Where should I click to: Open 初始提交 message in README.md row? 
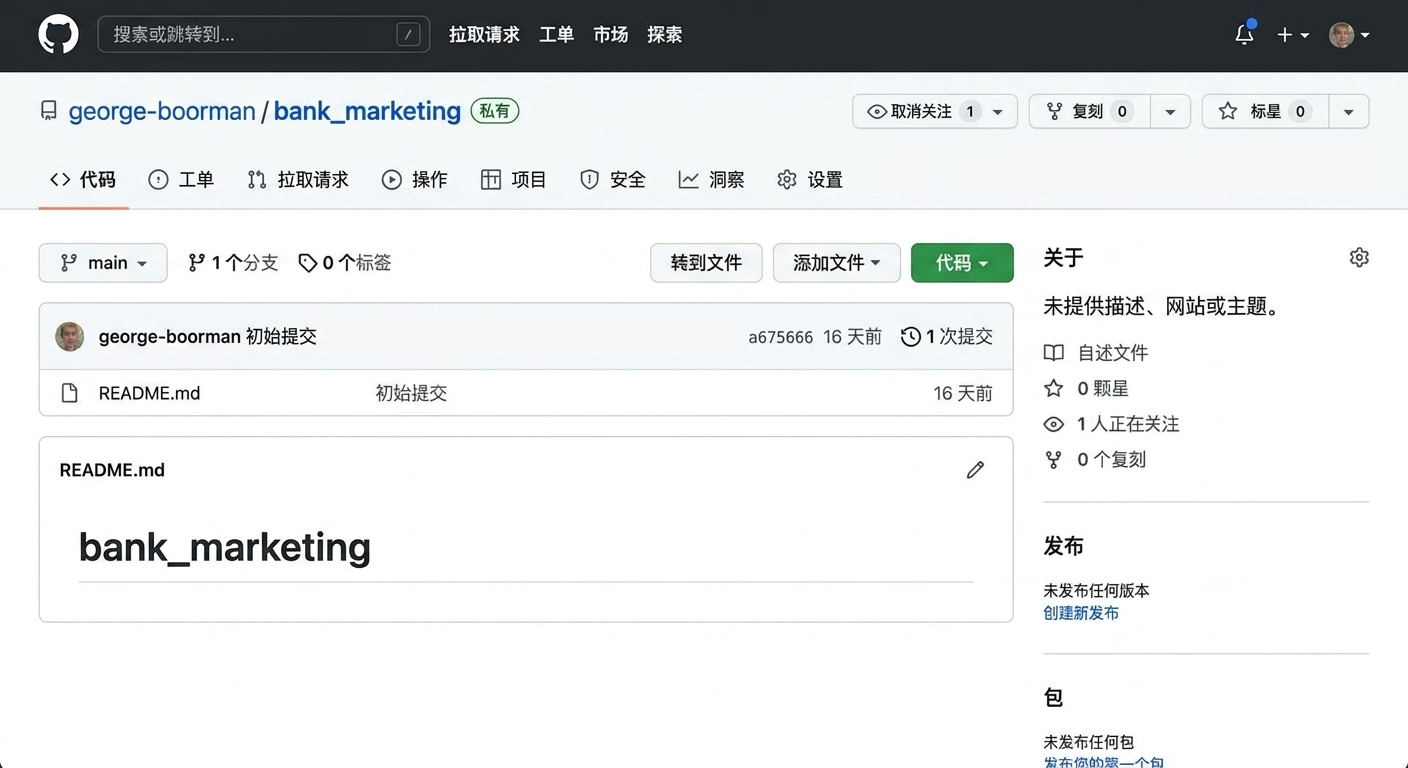[411, 393]
